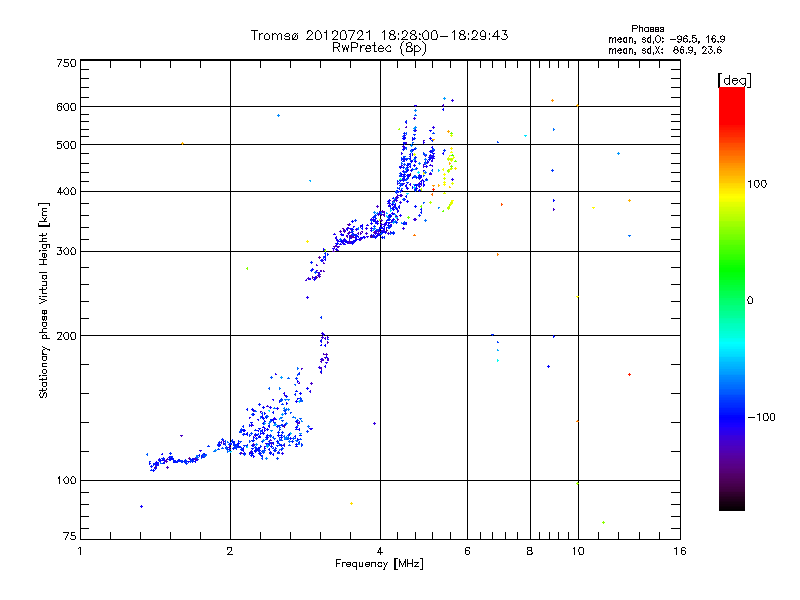This screenshot has height=600, width=800.
Task: Click the "Frequency [MHz]" axis title
Action: coord(379,564)
